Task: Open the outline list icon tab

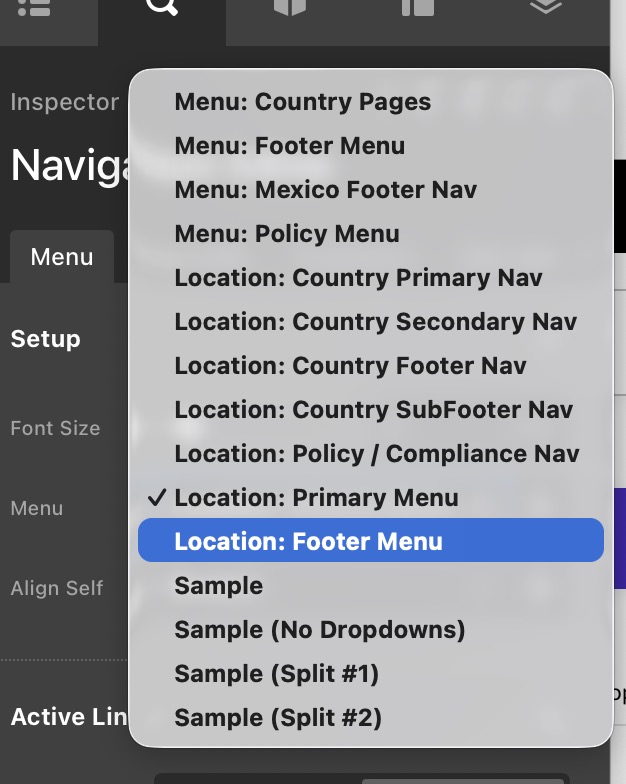Action: 34,8
